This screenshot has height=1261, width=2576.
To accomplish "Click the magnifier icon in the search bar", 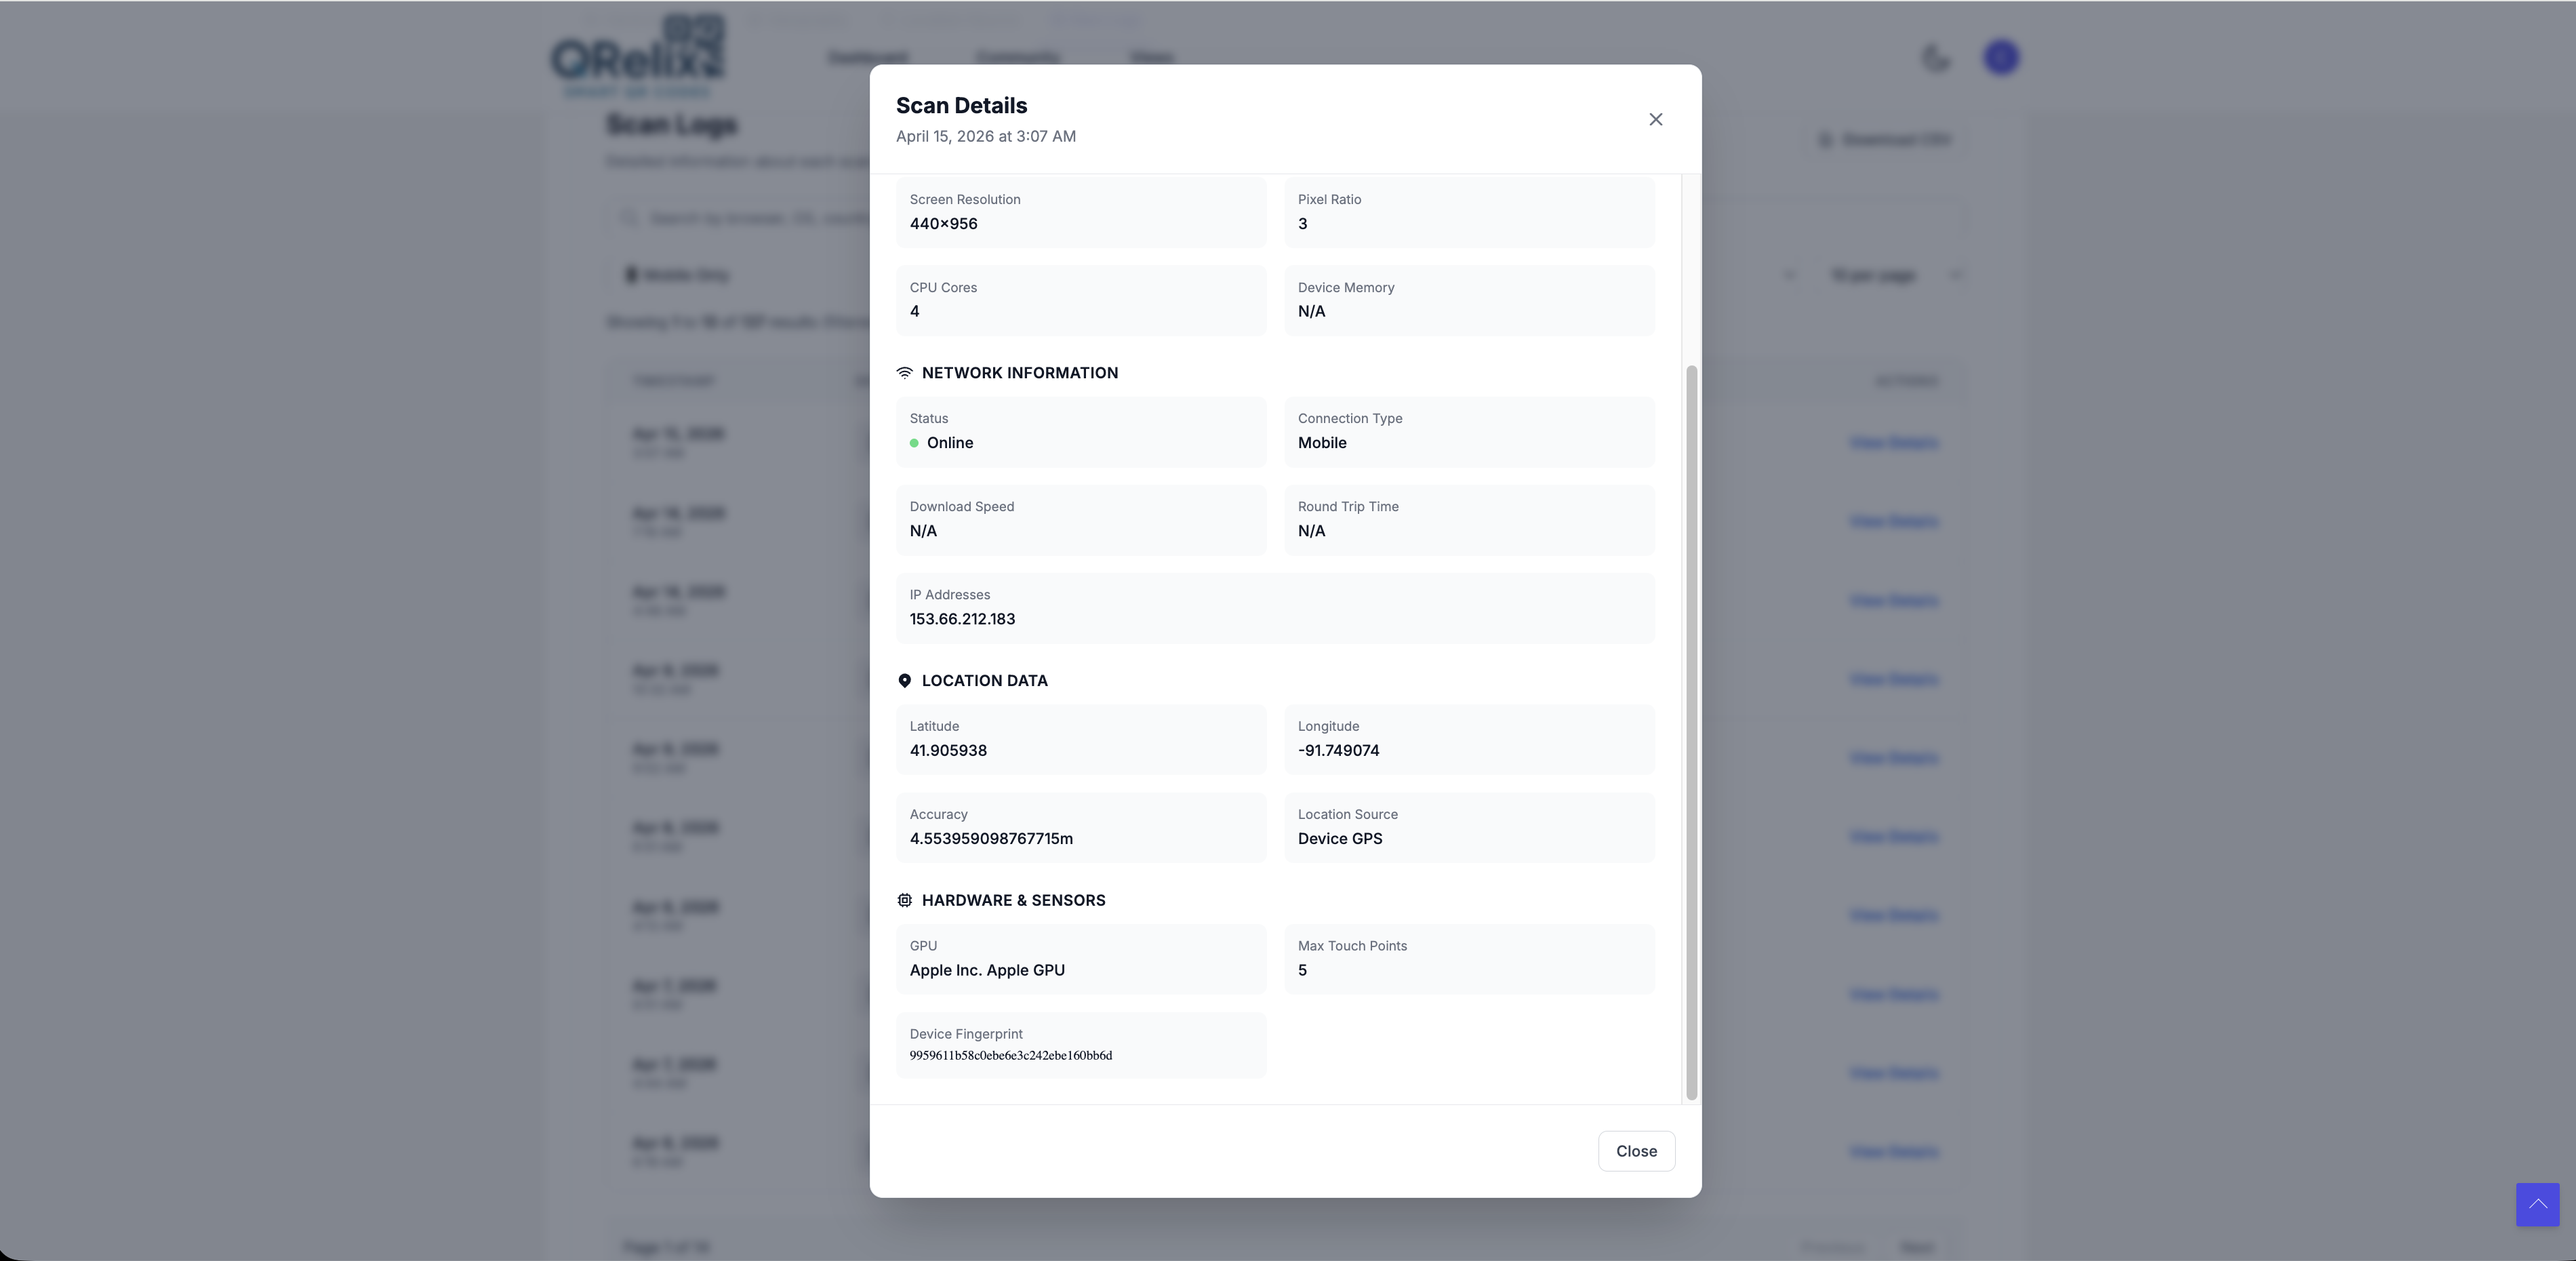I will click(x=628, y=218).
